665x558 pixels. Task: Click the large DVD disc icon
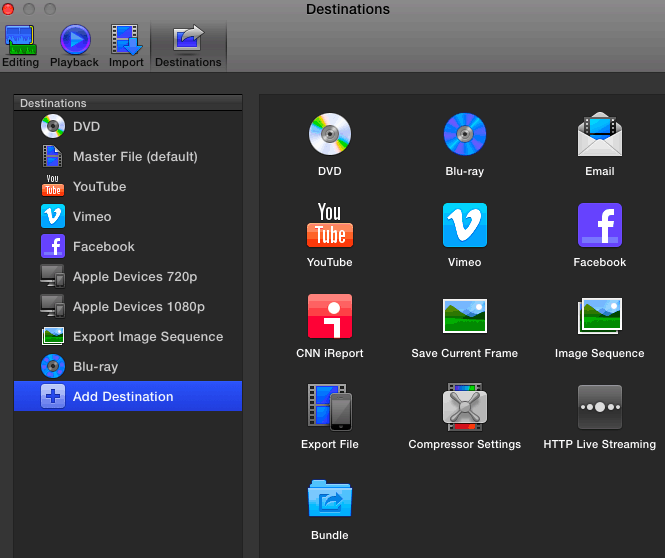click(330, 134)
